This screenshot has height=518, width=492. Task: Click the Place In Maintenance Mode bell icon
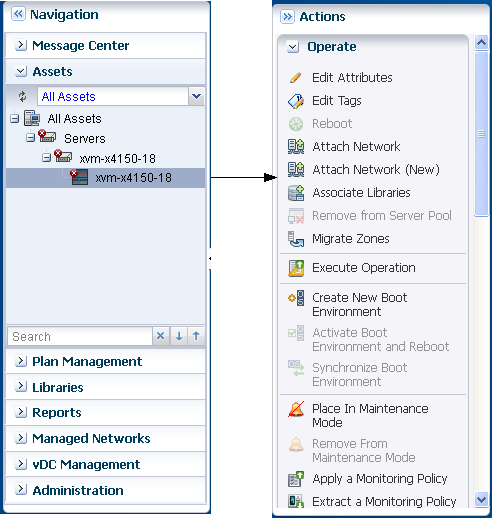[296, 409]
